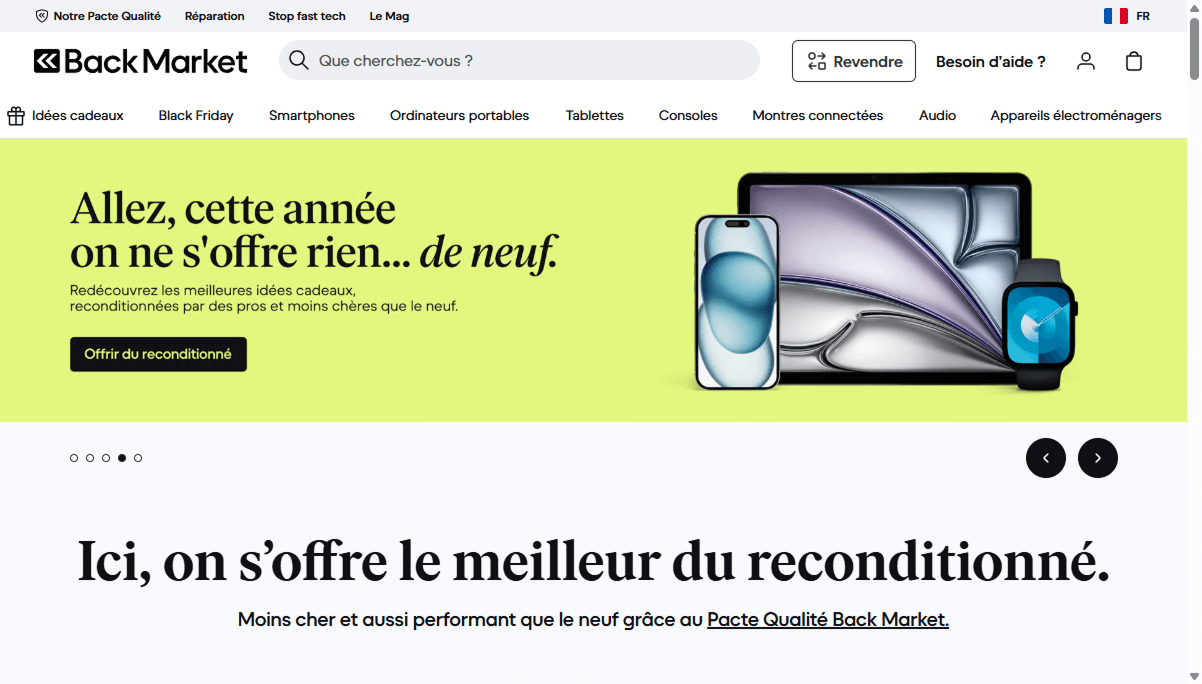Open the user account icon
The height and width of the screenshot is (684, 1202).
coord(1086,61)
